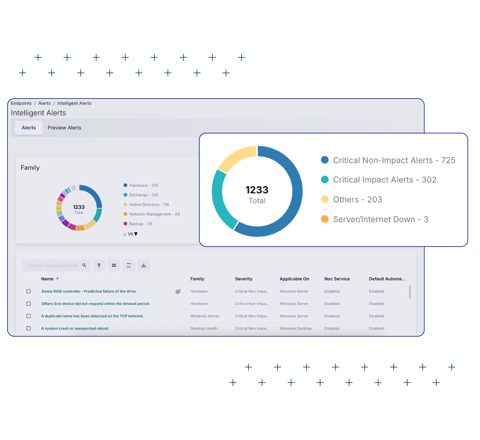The image size is (480, 440).
Task: Click Exchange legend dot in Family chart
Action: 125,195
